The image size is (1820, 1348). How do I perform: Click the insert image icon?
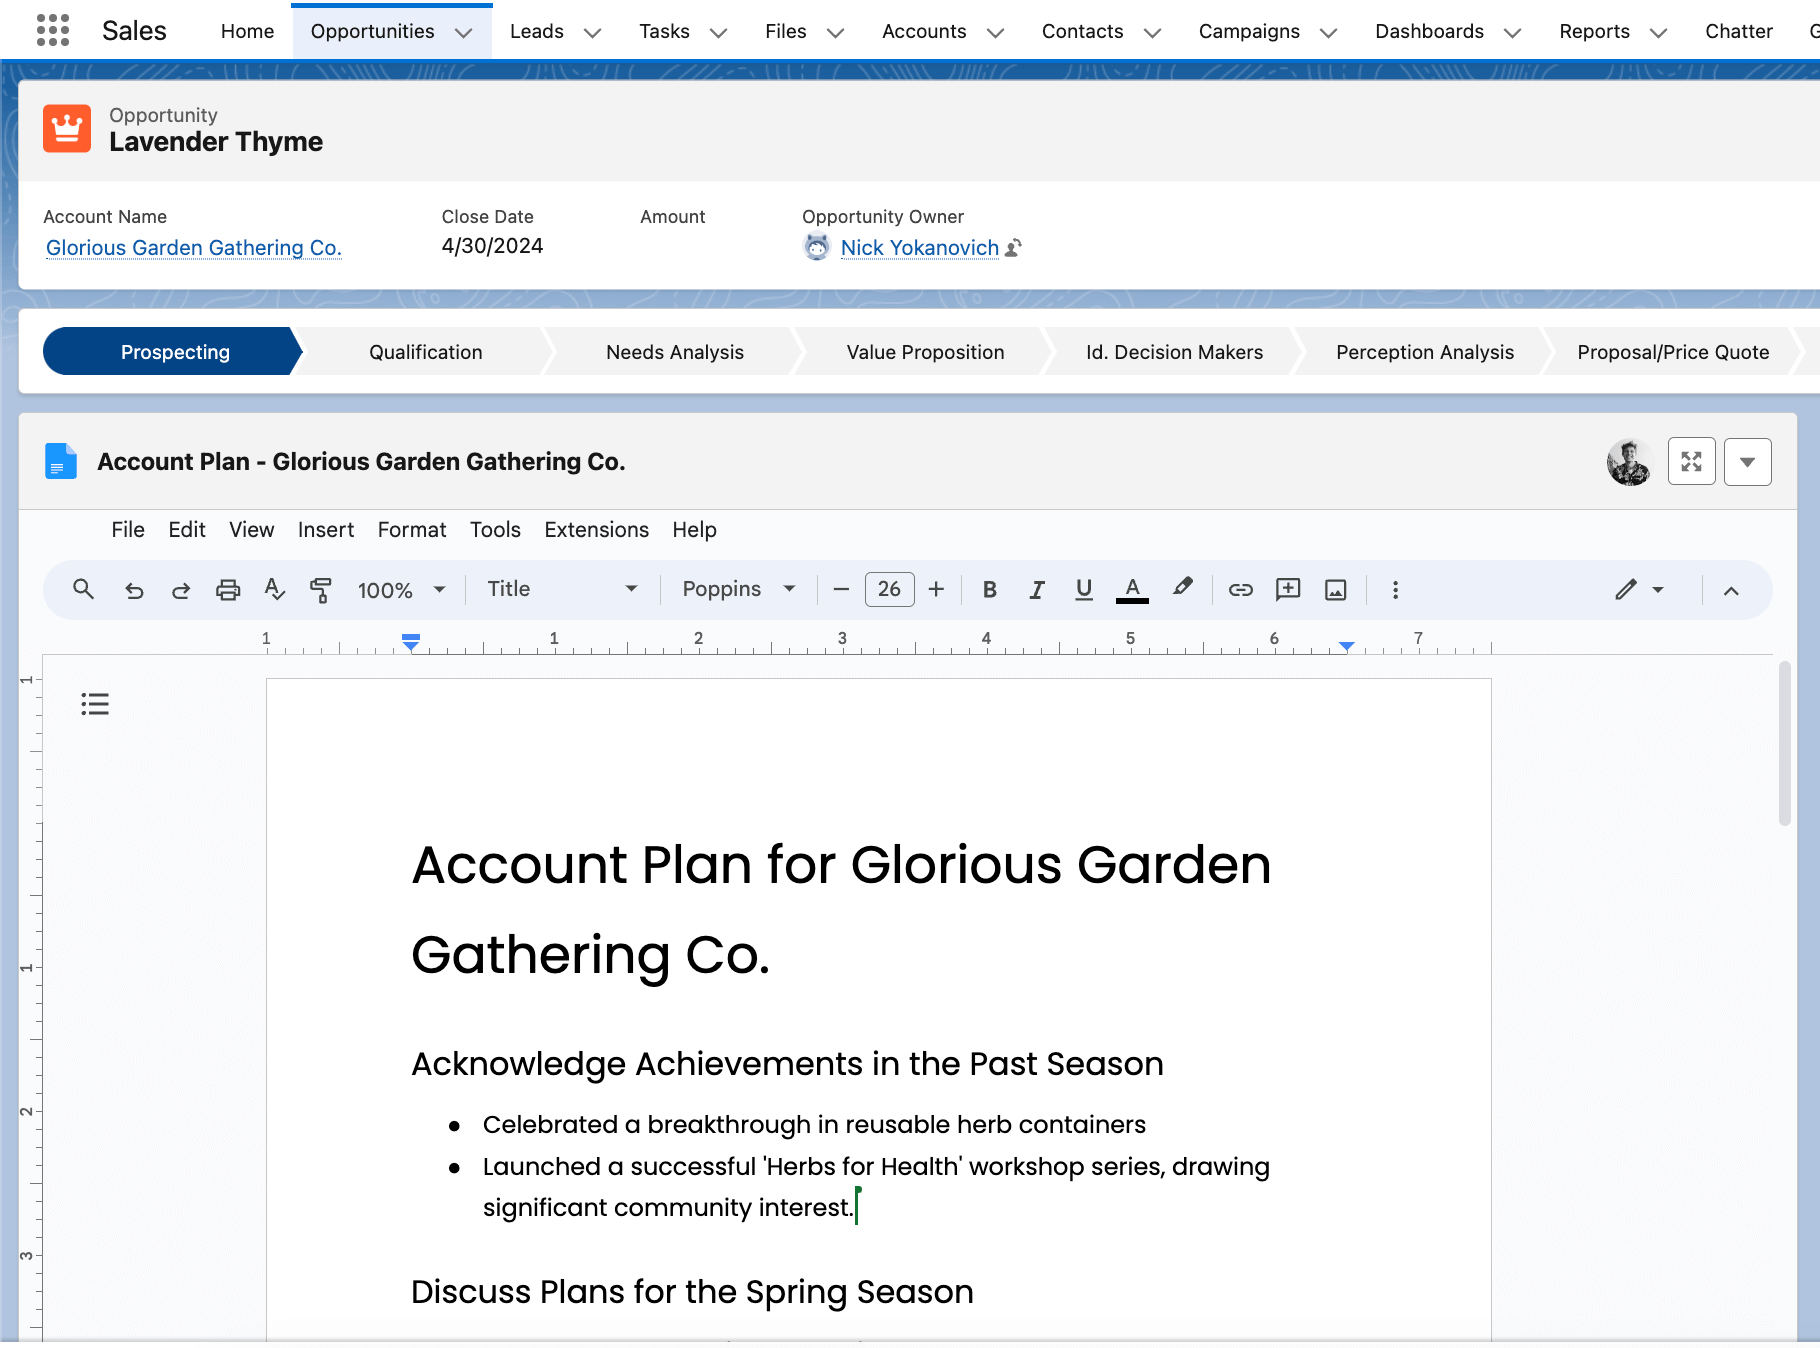point(1335,590)
